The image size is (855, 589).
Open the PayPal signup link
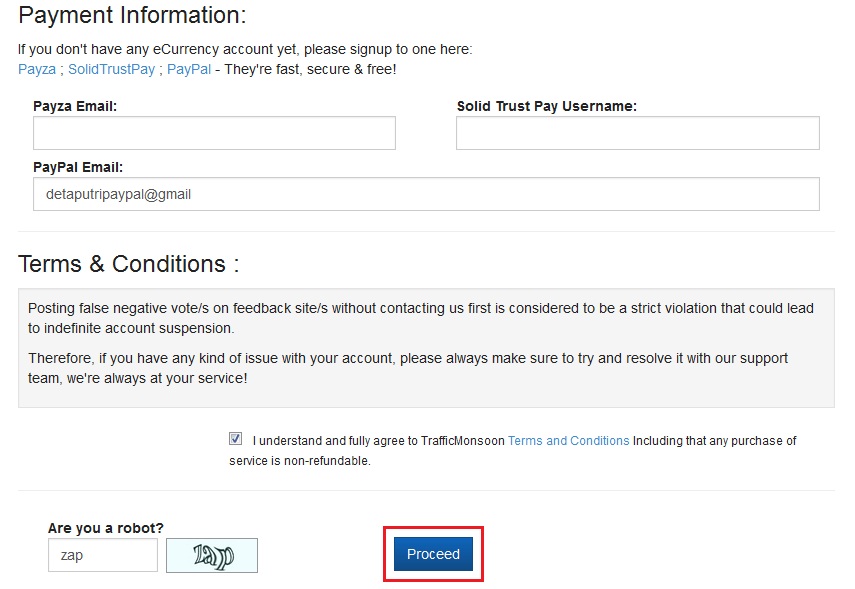tap(189, 69)
